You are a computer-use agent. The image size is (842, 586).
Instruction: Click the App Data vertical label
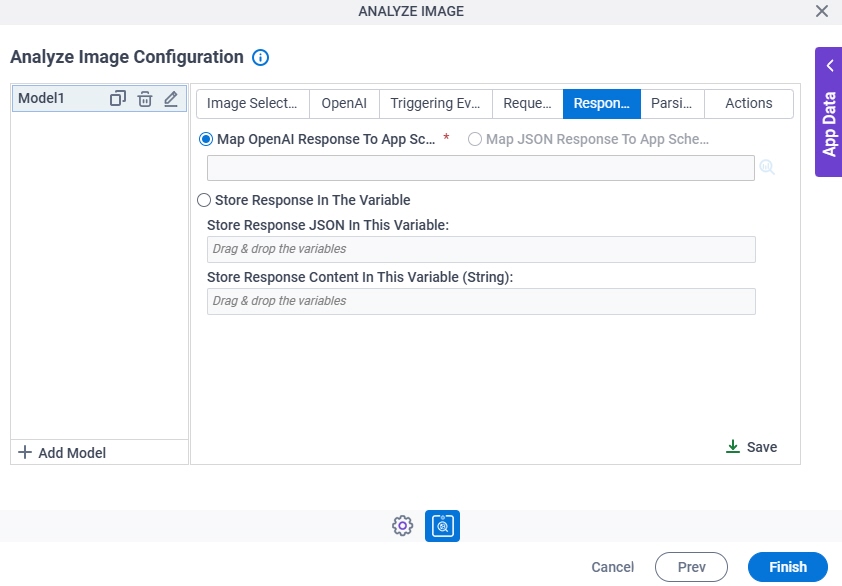830,124
